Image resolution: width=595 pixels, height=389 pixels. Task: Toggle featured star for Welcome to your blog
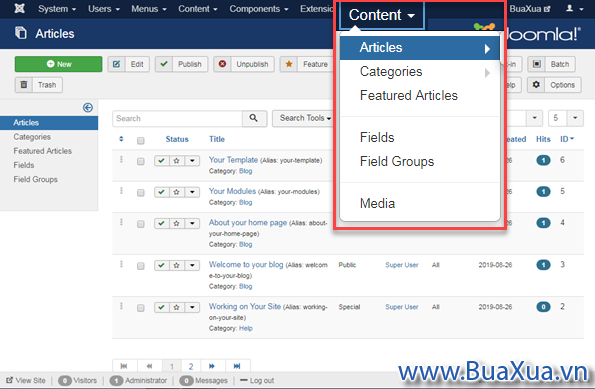(176, 265)
